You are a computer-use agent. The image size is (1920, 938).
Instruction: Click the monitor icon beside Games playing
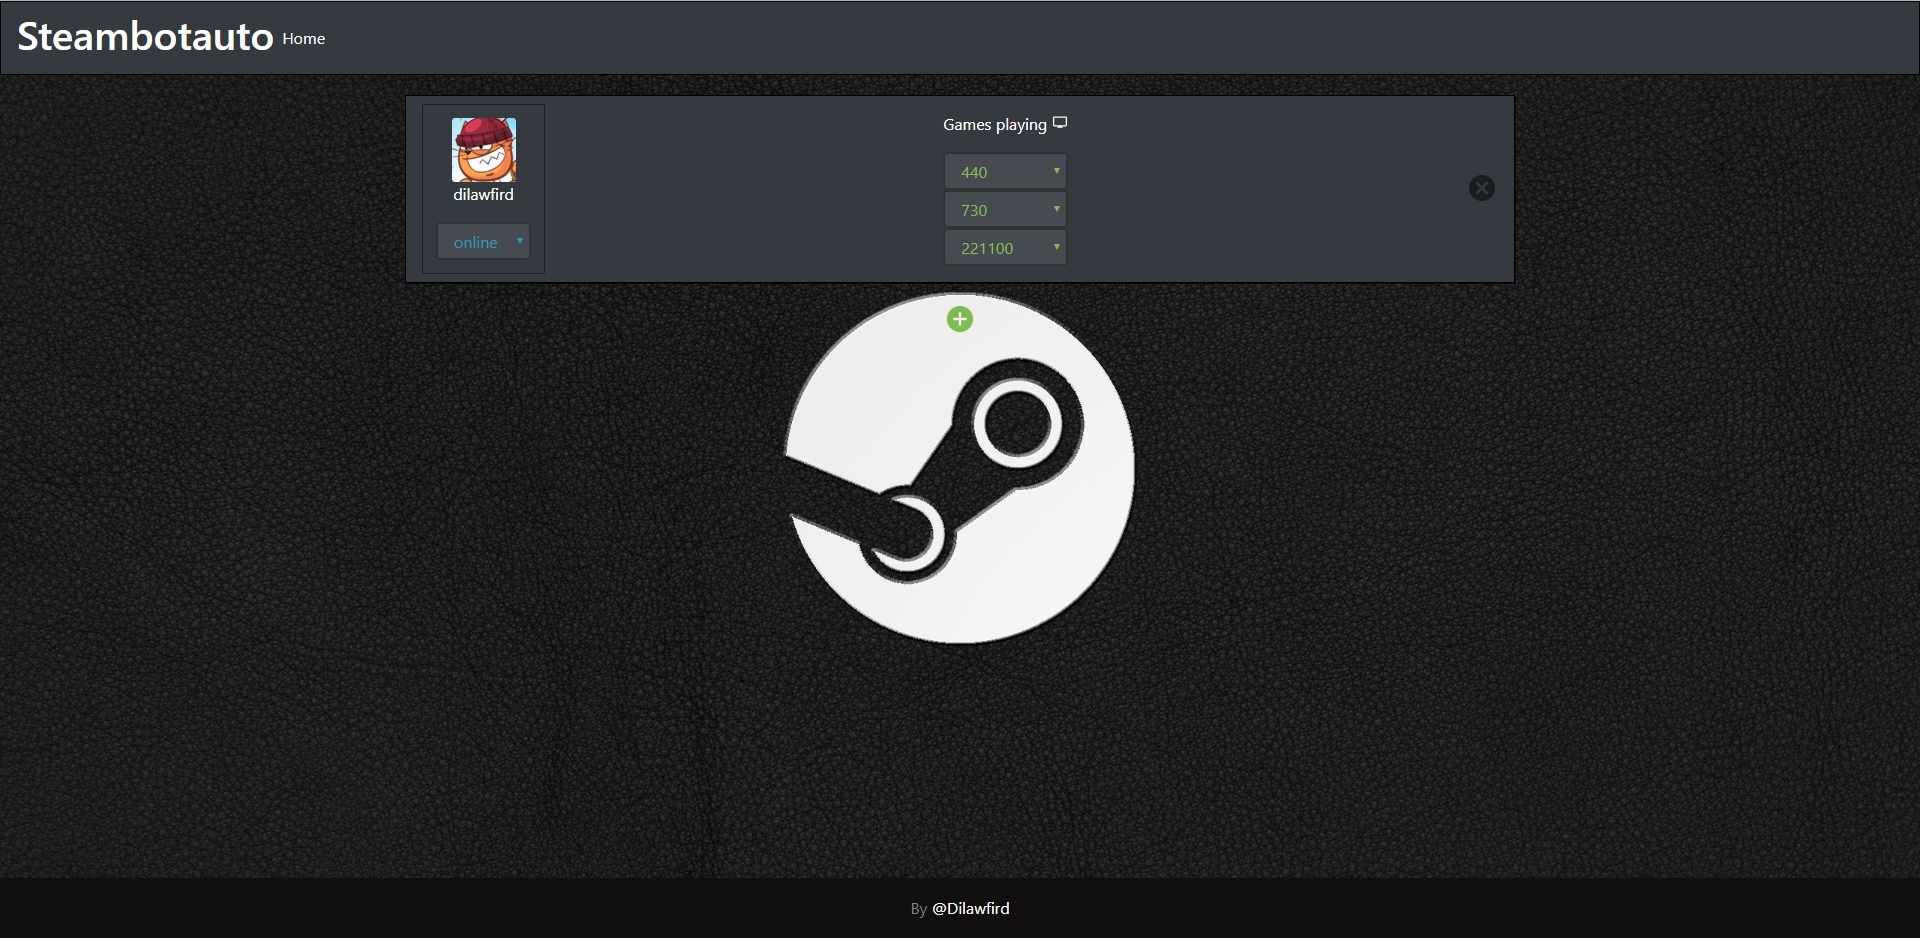point(1061,123)
